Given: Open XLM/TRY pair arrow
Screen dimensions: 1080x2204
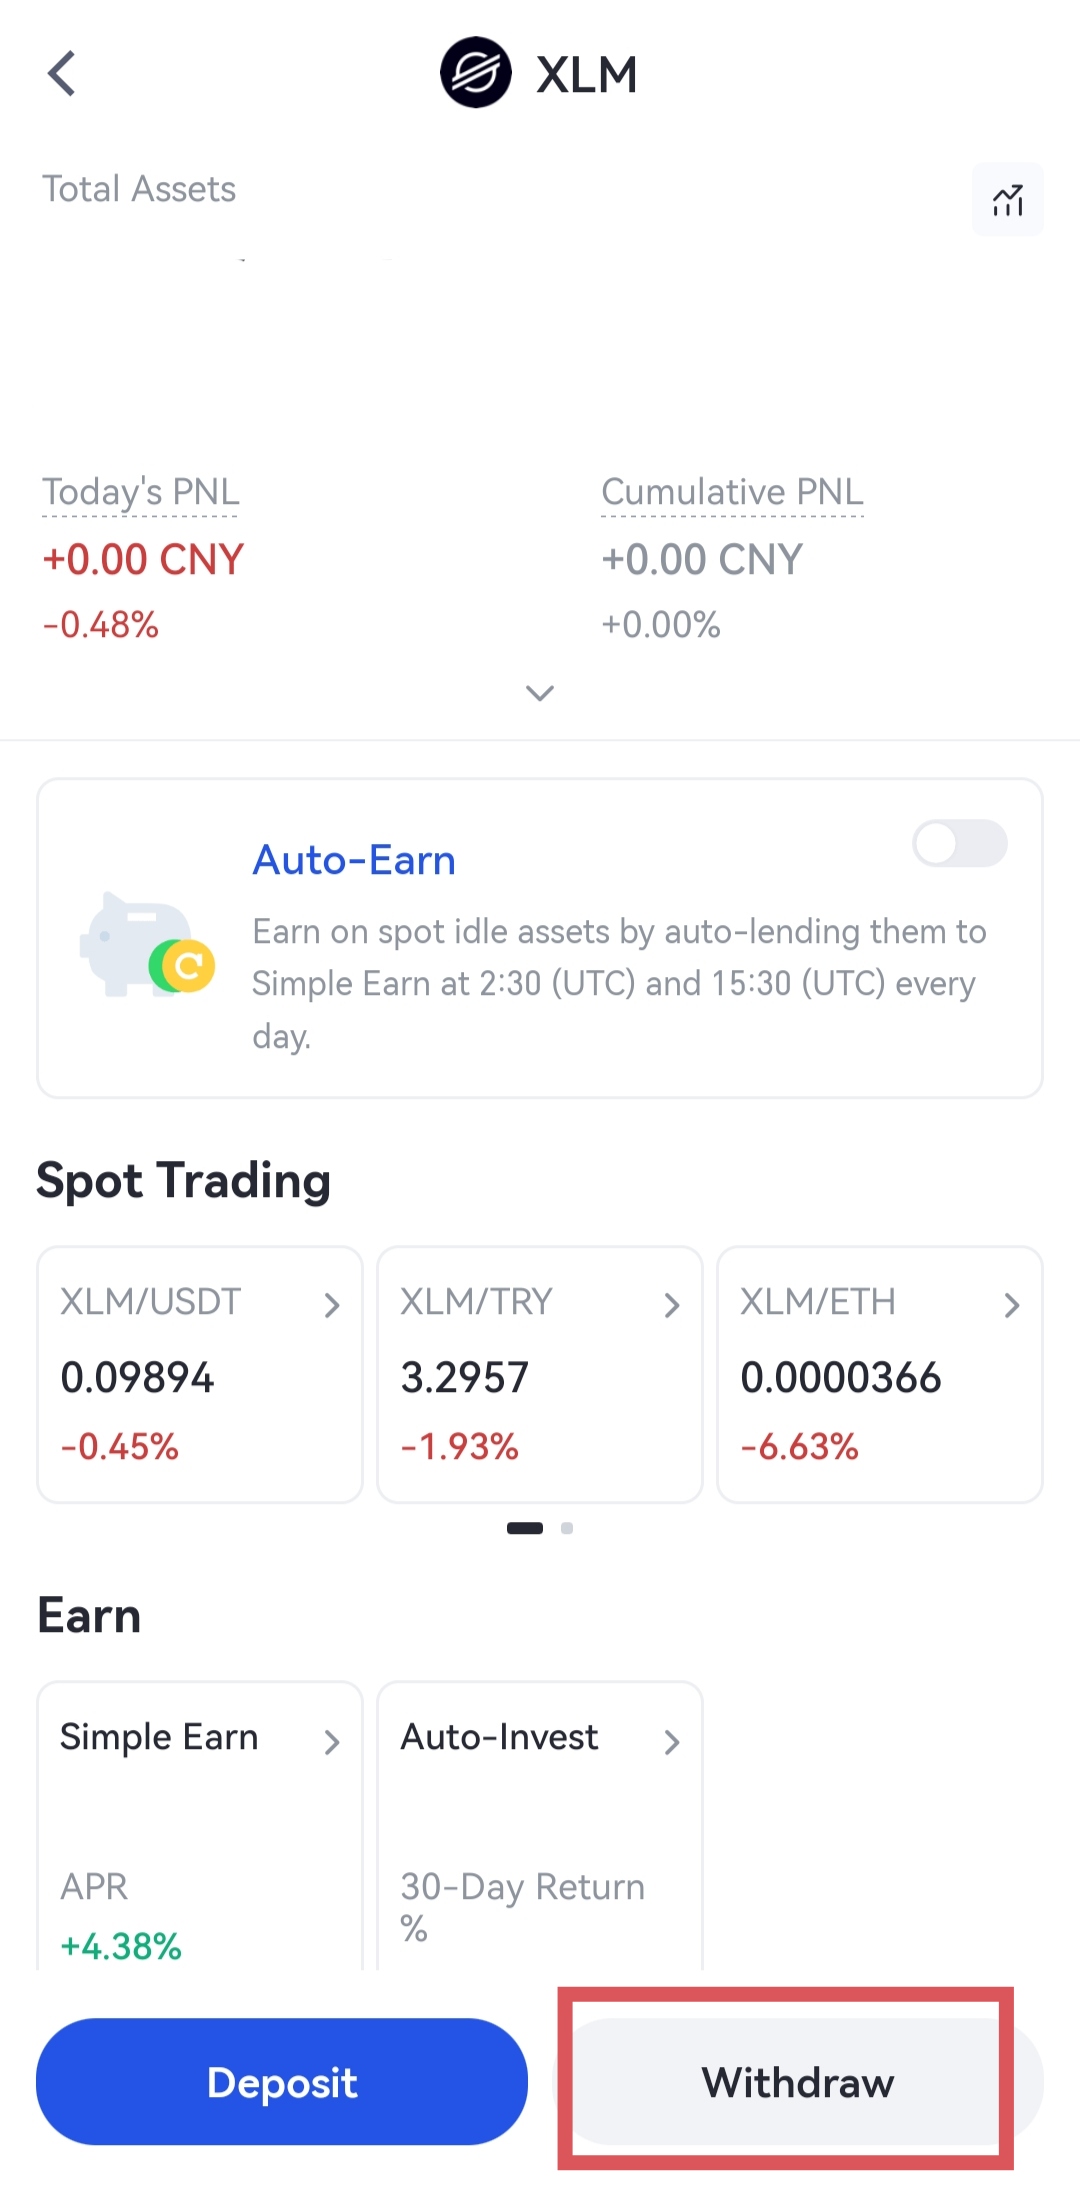Looking at the screenshot, I should pos(672,1304).
